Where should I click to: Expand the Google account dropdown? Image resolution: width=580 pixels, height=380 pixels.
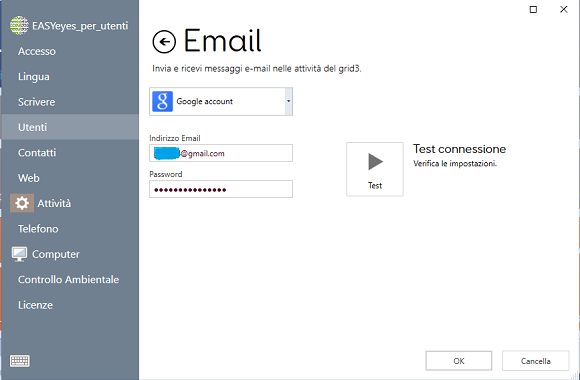[x=289, y=101]
